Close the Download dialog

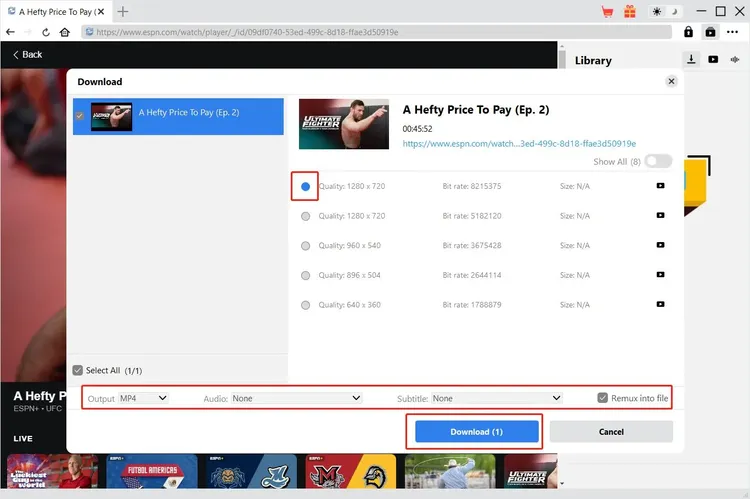671,81
